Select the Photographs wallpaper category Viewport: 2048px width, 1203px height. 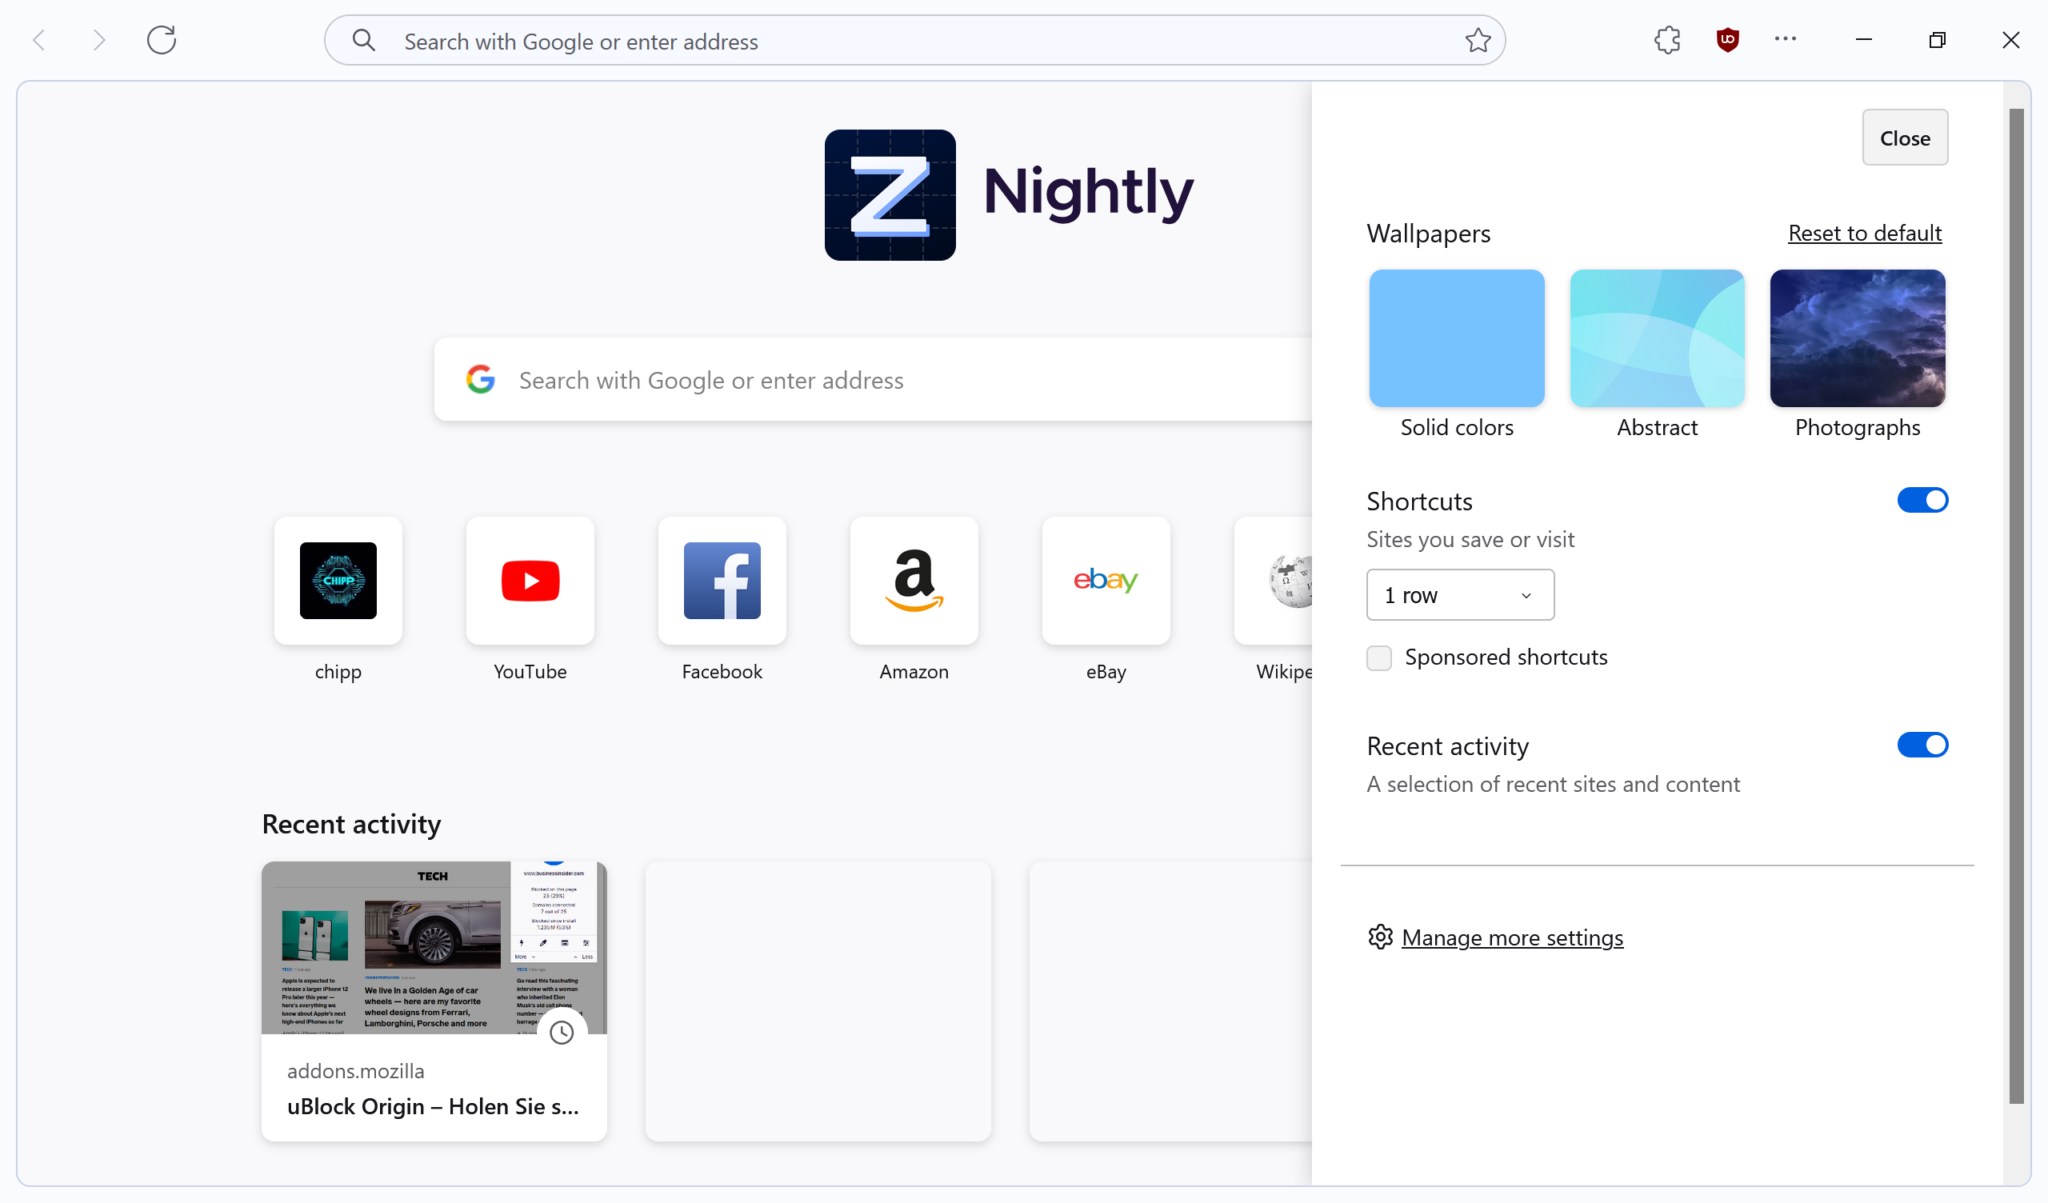(1857, 338)
